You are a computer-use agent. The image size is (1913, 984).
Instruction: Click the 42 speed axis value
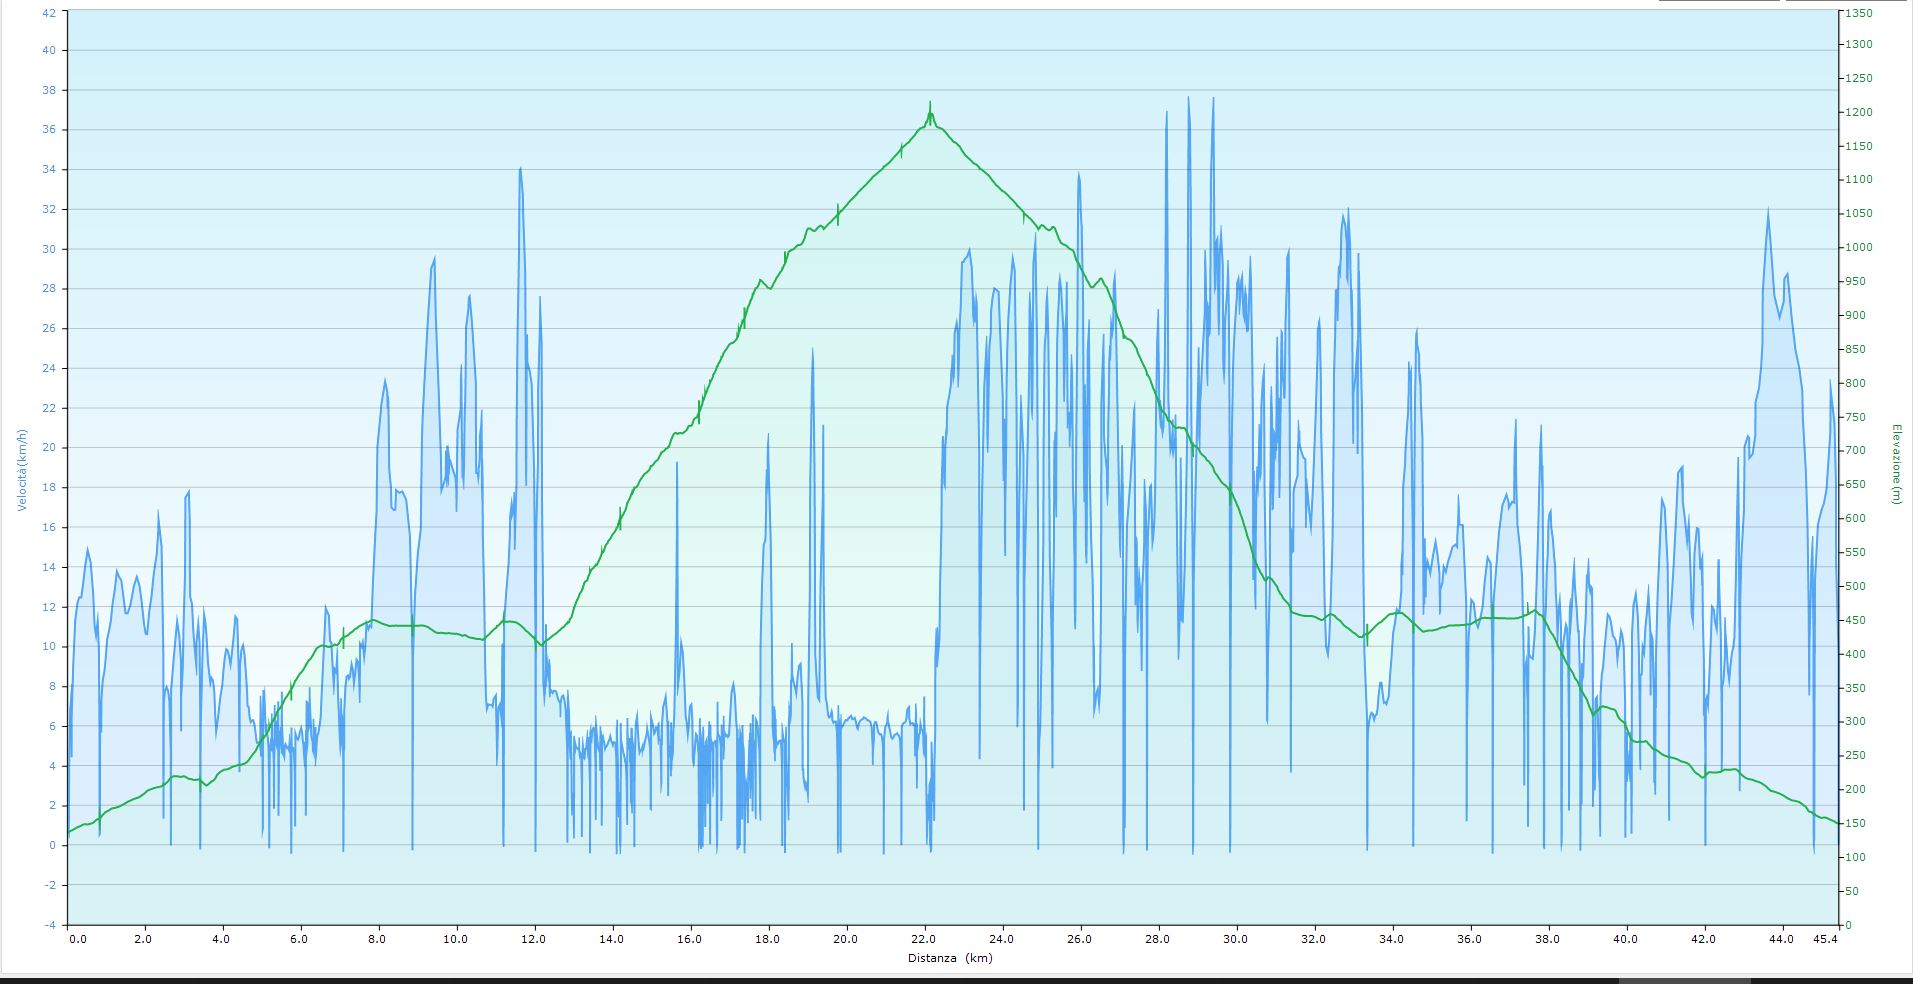pyautogui.click(x=49, y=12)
